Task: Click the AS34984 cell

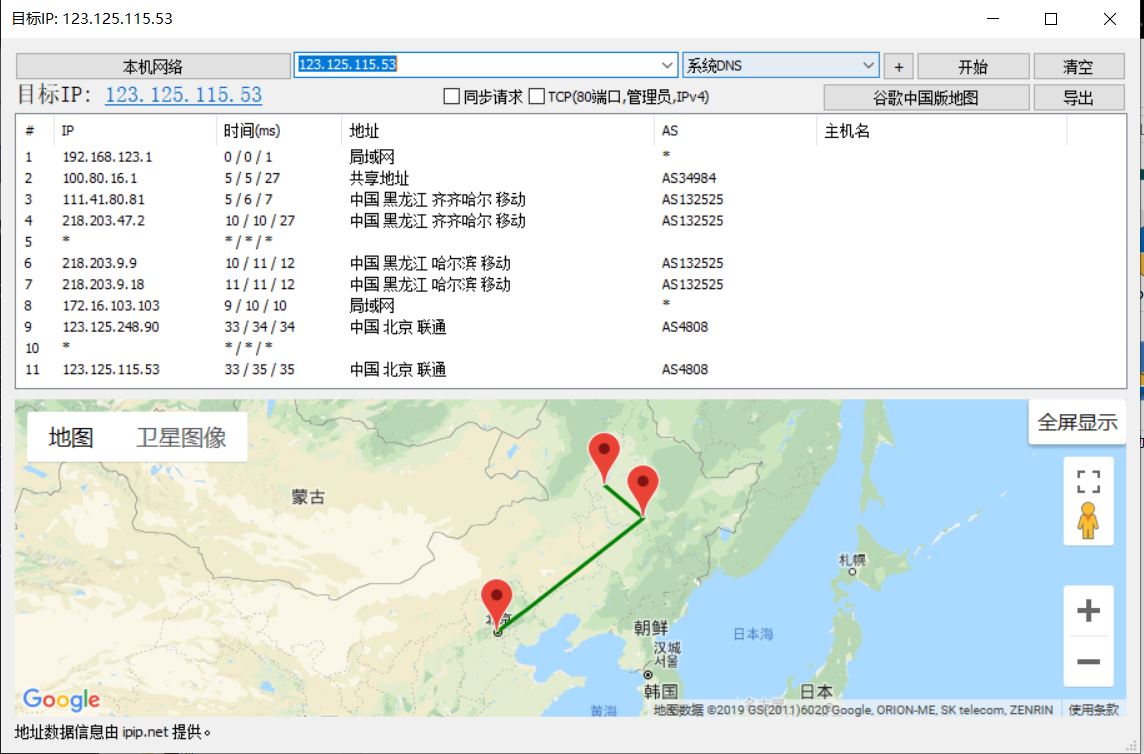Action: [x=689, y=178]
